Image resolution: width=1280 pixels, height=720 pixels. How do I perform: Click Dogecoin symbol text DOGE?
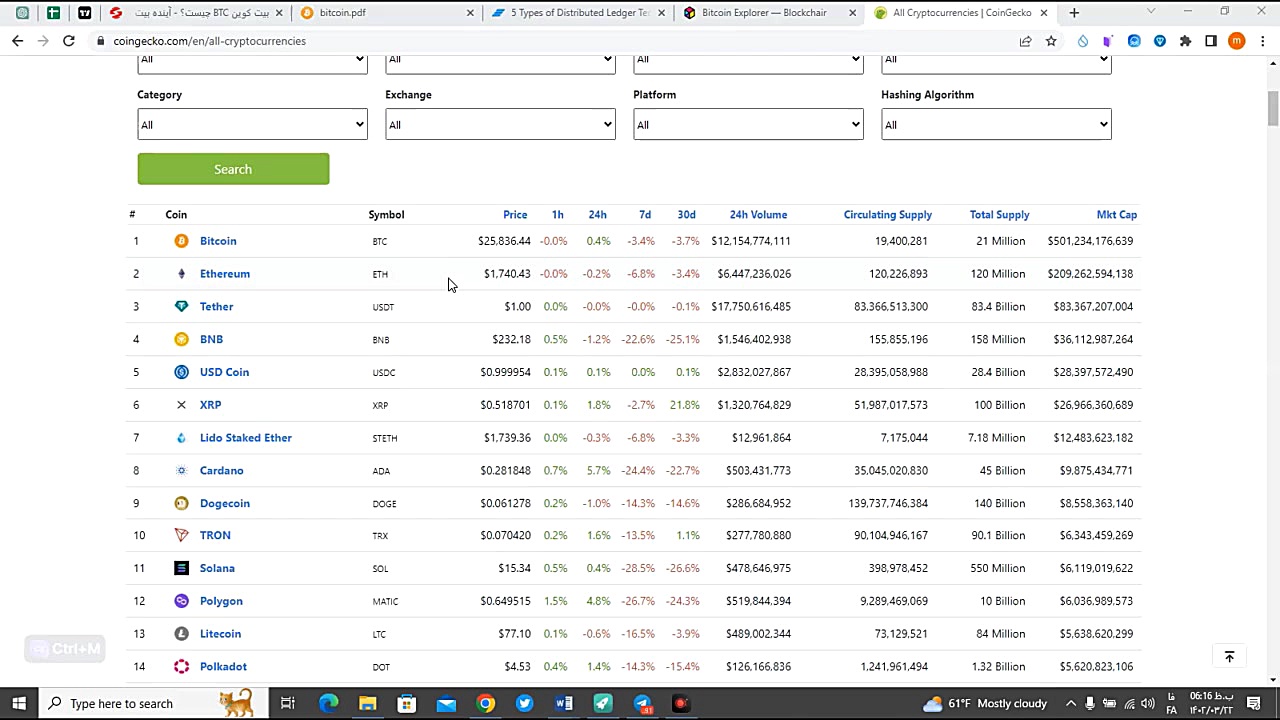(384, 504)
